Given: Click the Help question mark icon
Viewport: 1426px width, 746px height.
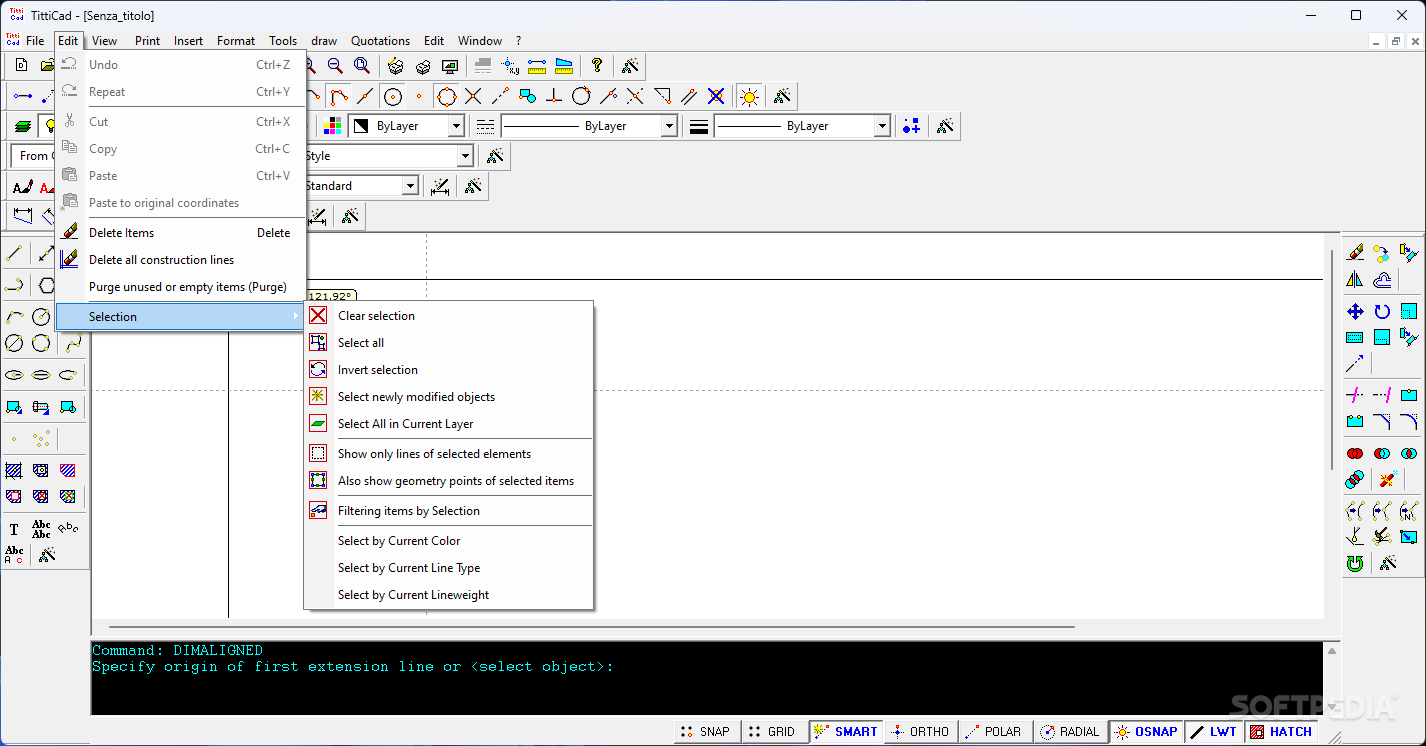Looking at the screenshot, I should coord(597,66).
